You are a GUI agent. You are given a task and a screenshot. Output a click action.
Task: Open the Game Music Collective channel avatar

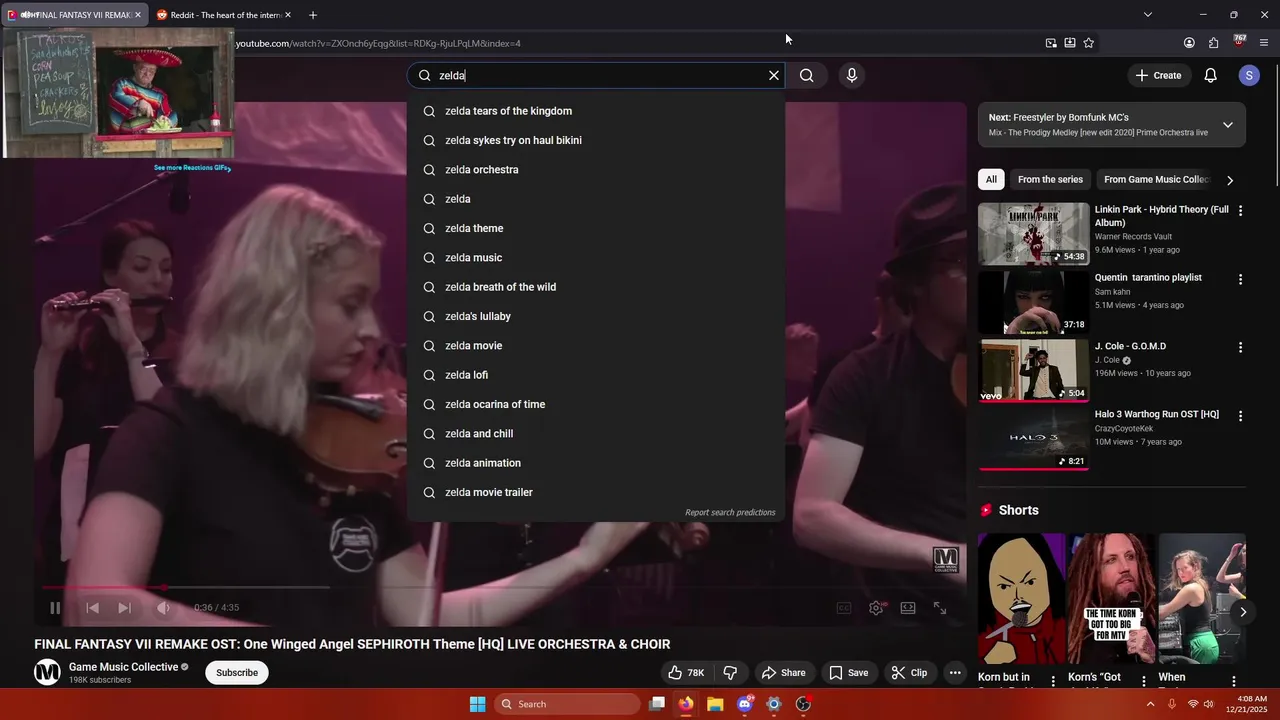click(47, 673)
